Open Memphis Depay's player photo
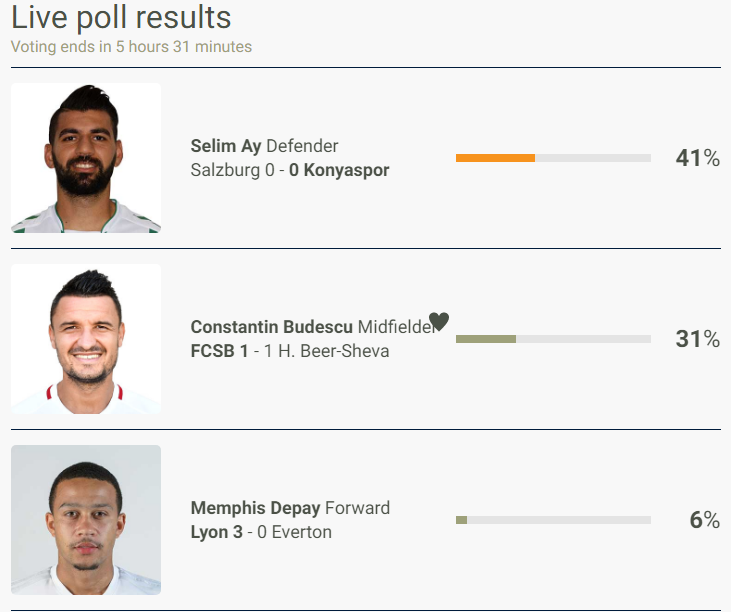This screenshot has width=731, height=612. pos(86,520)
